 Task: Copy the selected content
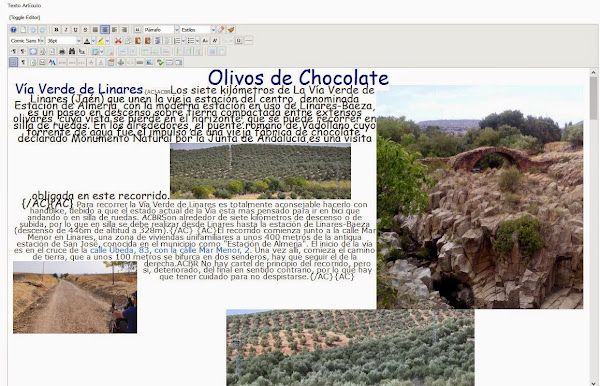128,41
